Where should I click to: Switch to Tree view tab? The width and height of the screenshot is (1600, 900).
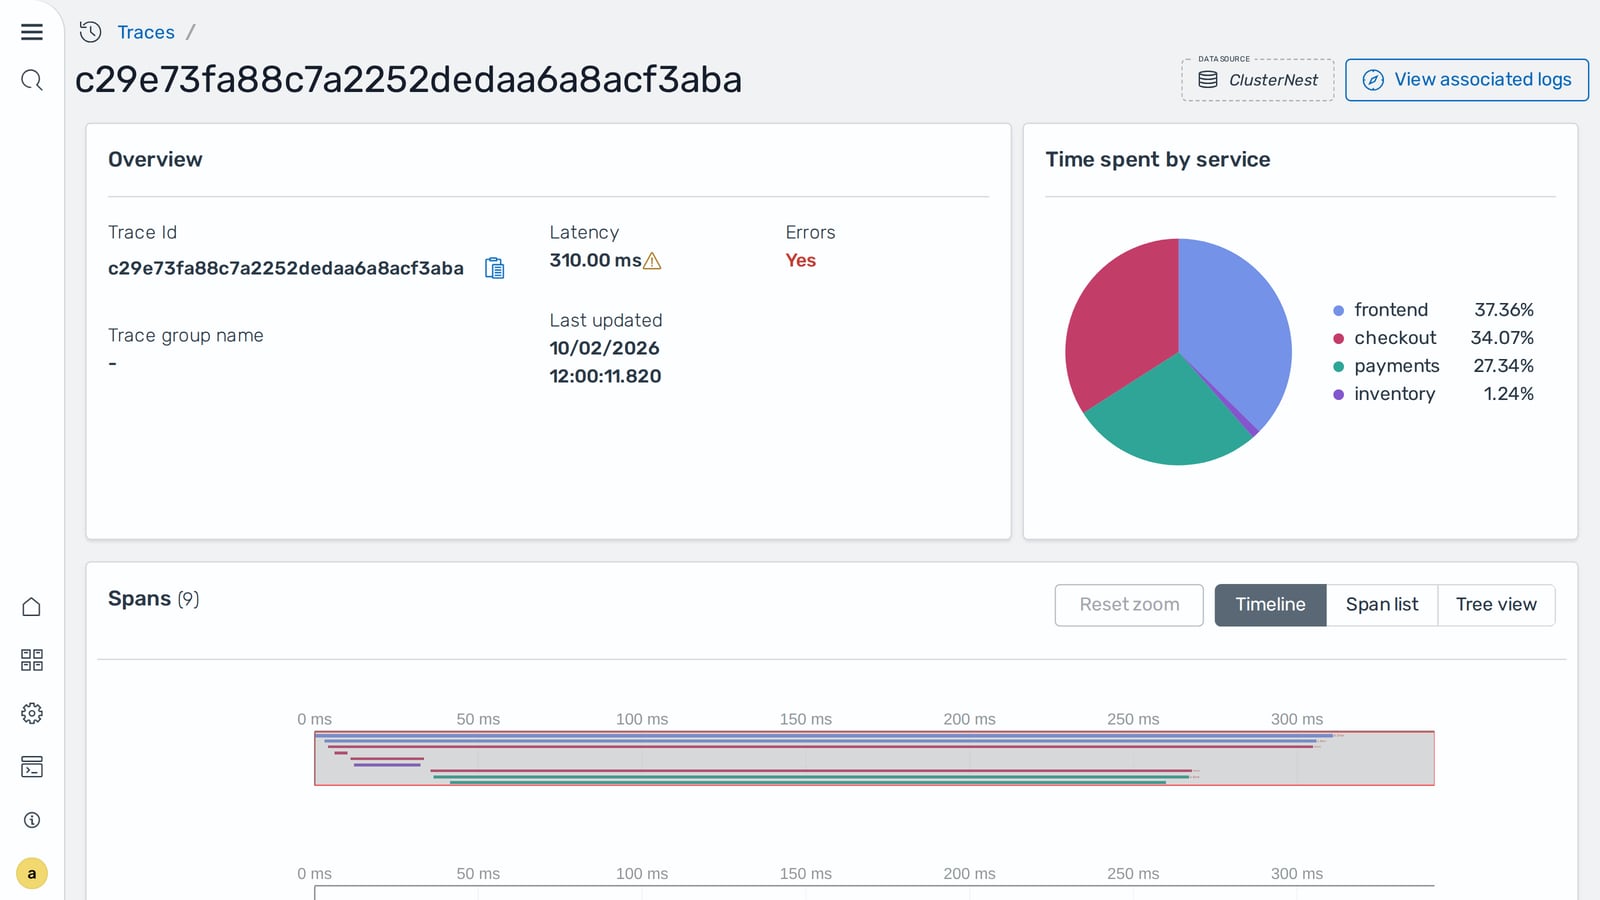[1496, 605]
